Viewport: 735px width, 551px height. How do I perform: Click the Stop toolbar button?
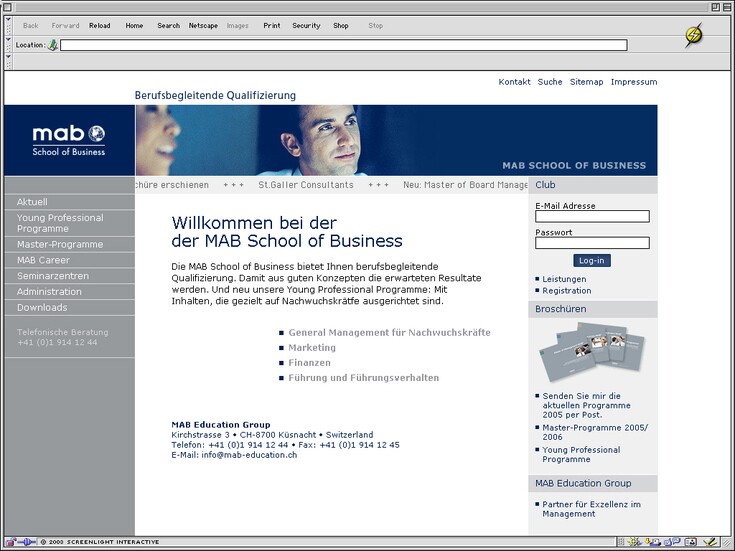point(375,26)
